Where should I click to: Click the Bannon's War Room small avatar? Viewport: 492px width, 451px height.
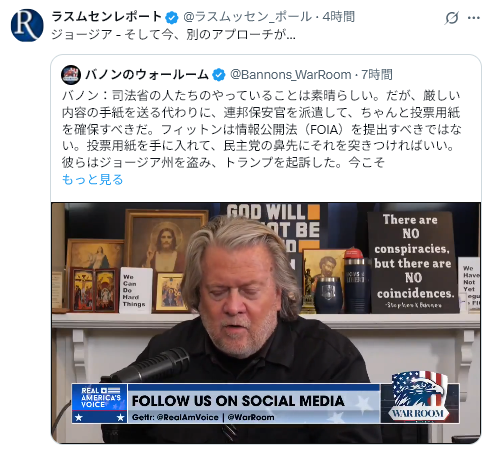coord(71,75)
